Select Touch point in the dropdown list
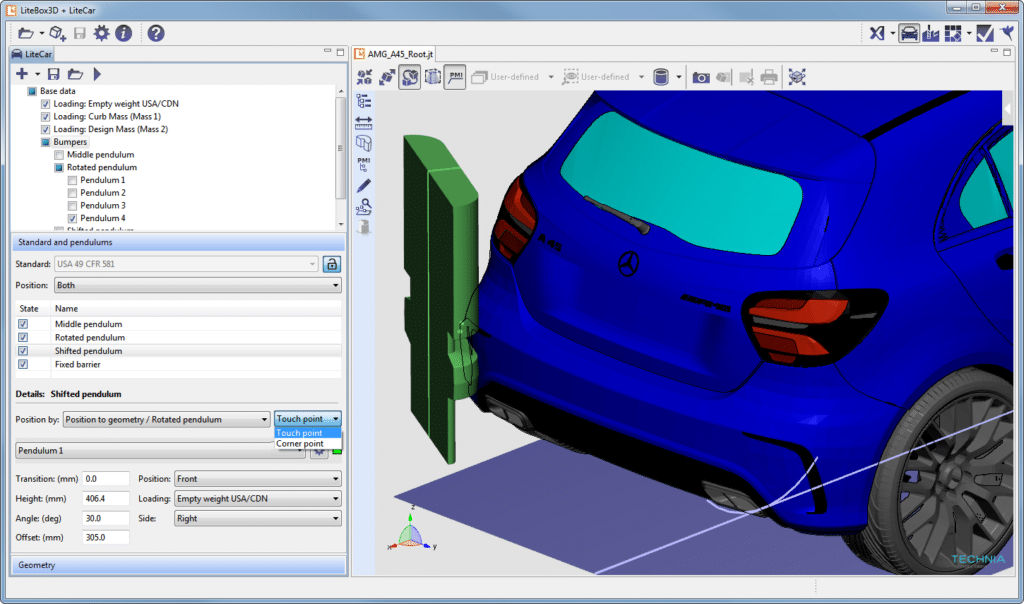Screen dimensions: 1024x604 coord(308,433)
